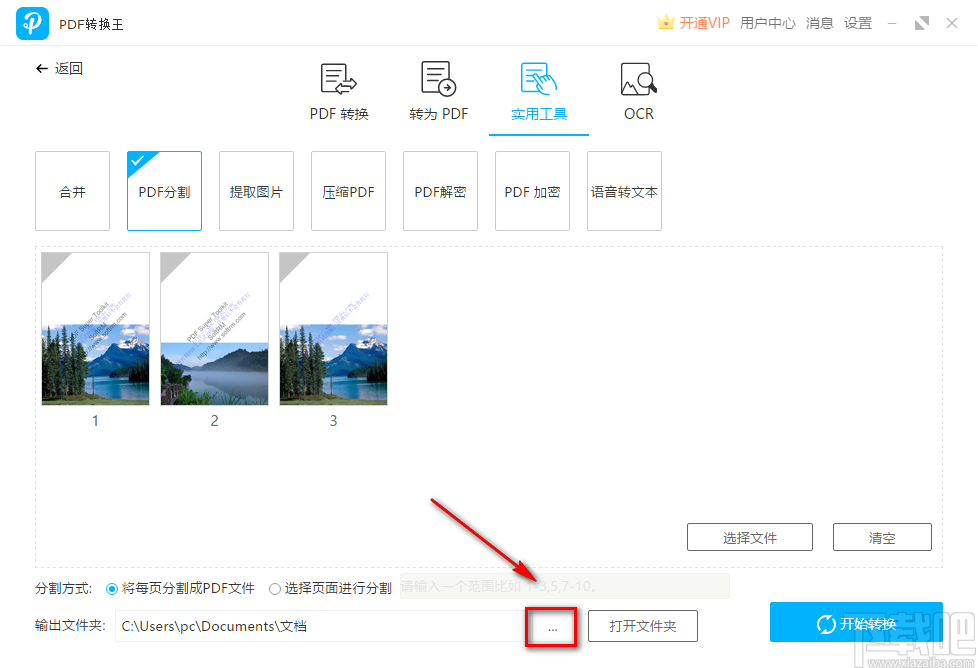Click 选择文件 to add files

(x=749, y=537)
